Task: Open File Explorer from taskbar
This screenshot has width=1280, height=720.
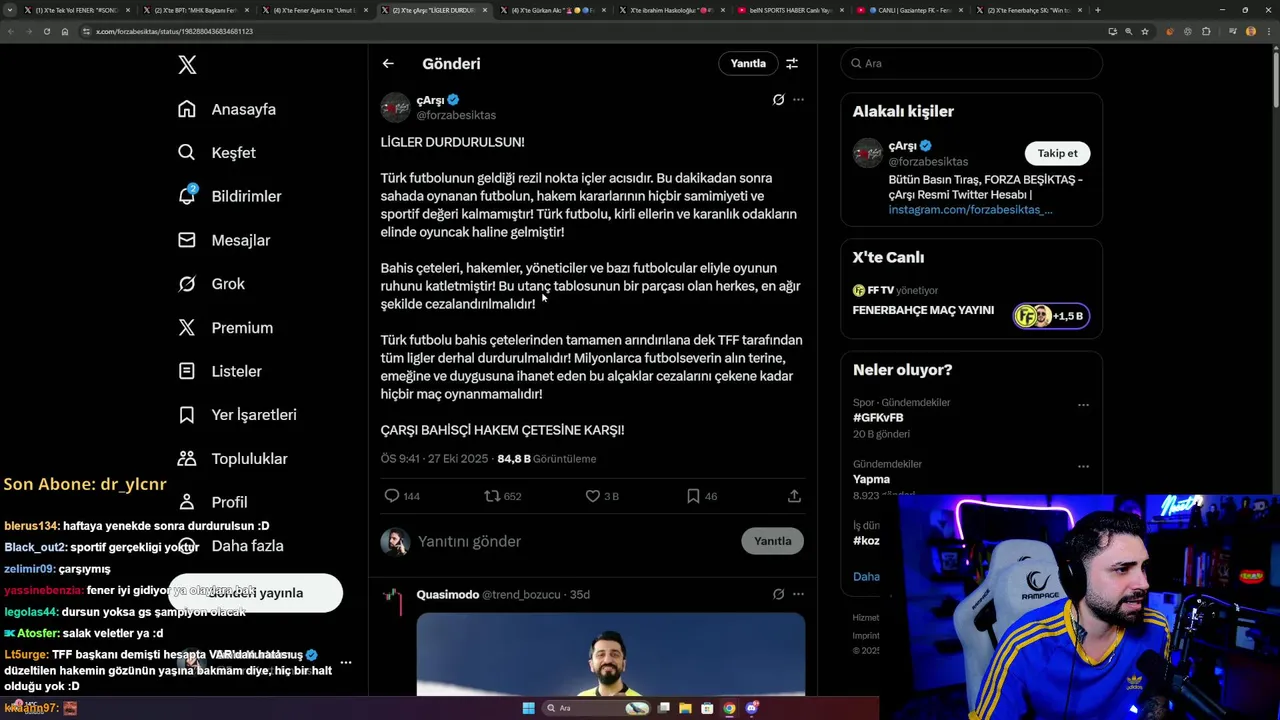Action: 686,708
